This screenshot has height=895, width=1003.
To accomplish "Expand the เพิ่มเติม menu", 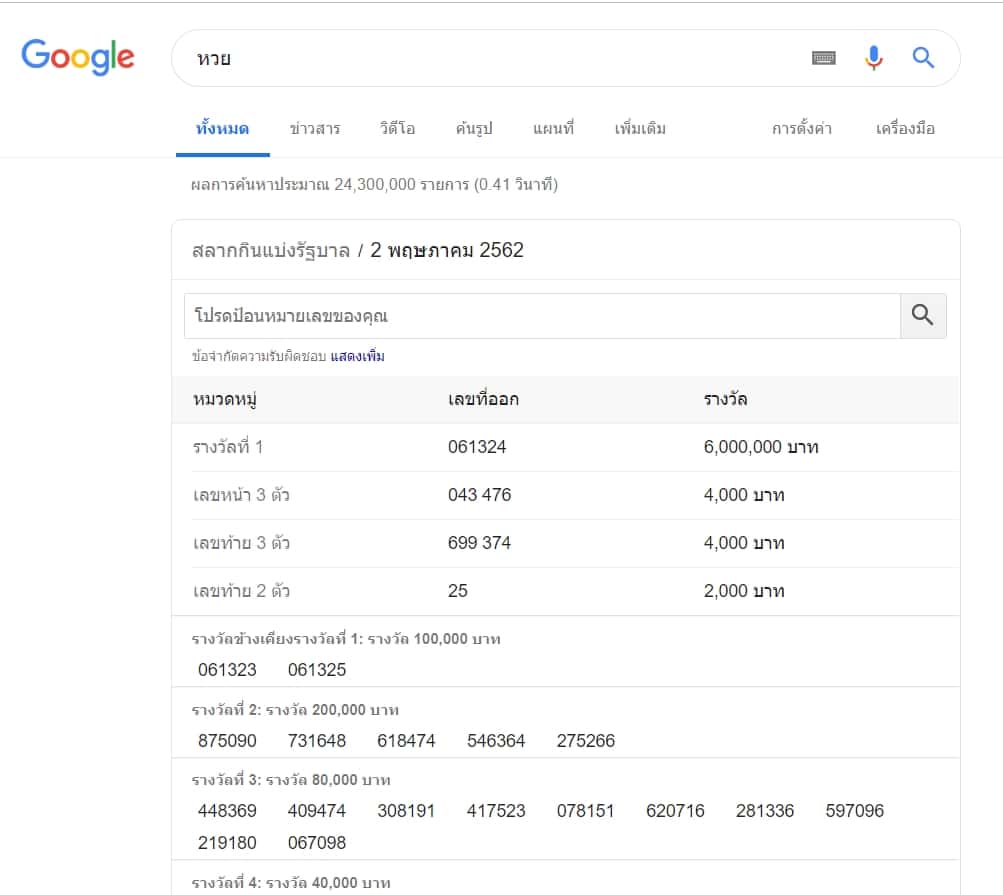I will [x=640, y=129].
